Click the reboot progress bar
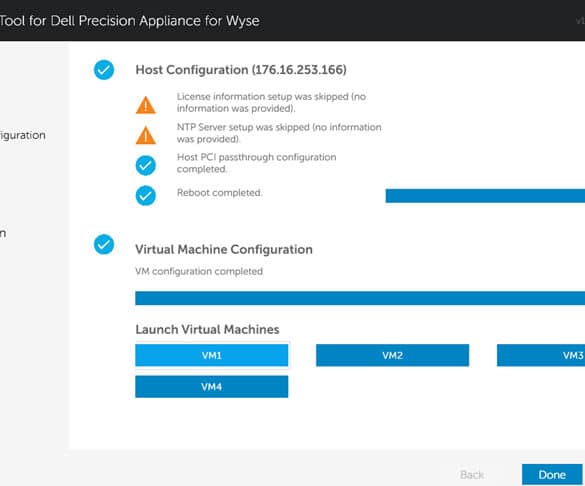 (485, 196)
